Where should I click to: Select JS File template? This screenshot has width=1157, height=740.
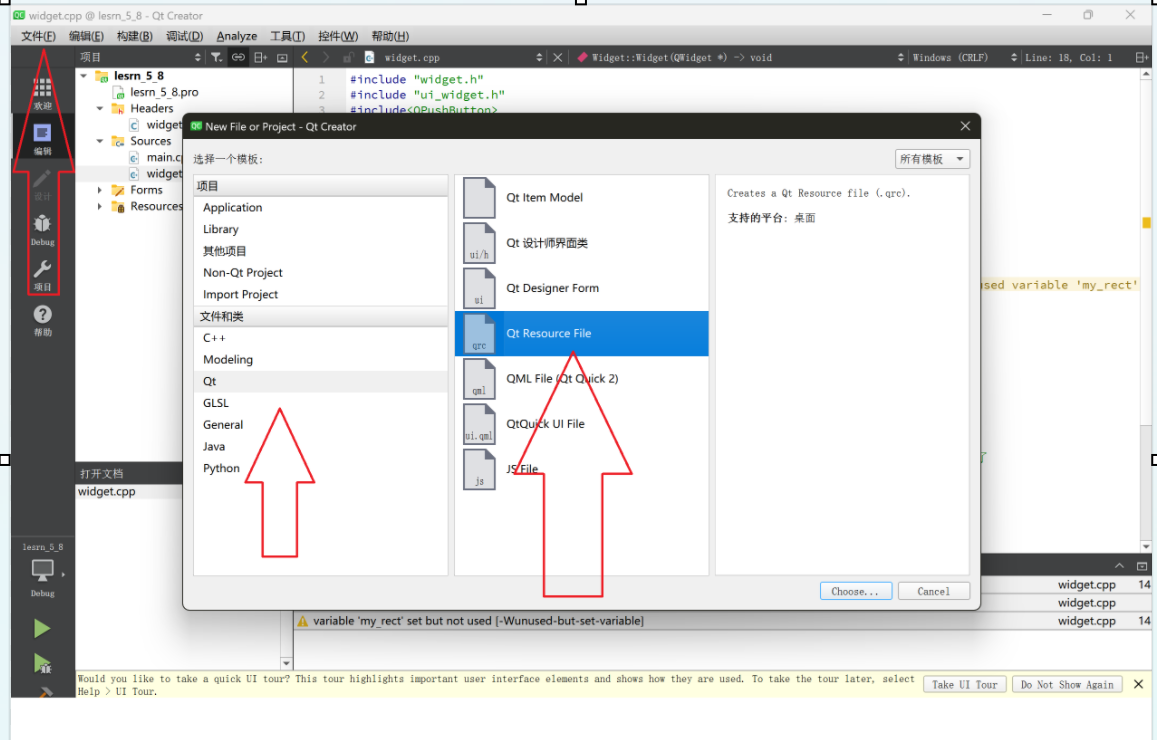coord(581,468)
